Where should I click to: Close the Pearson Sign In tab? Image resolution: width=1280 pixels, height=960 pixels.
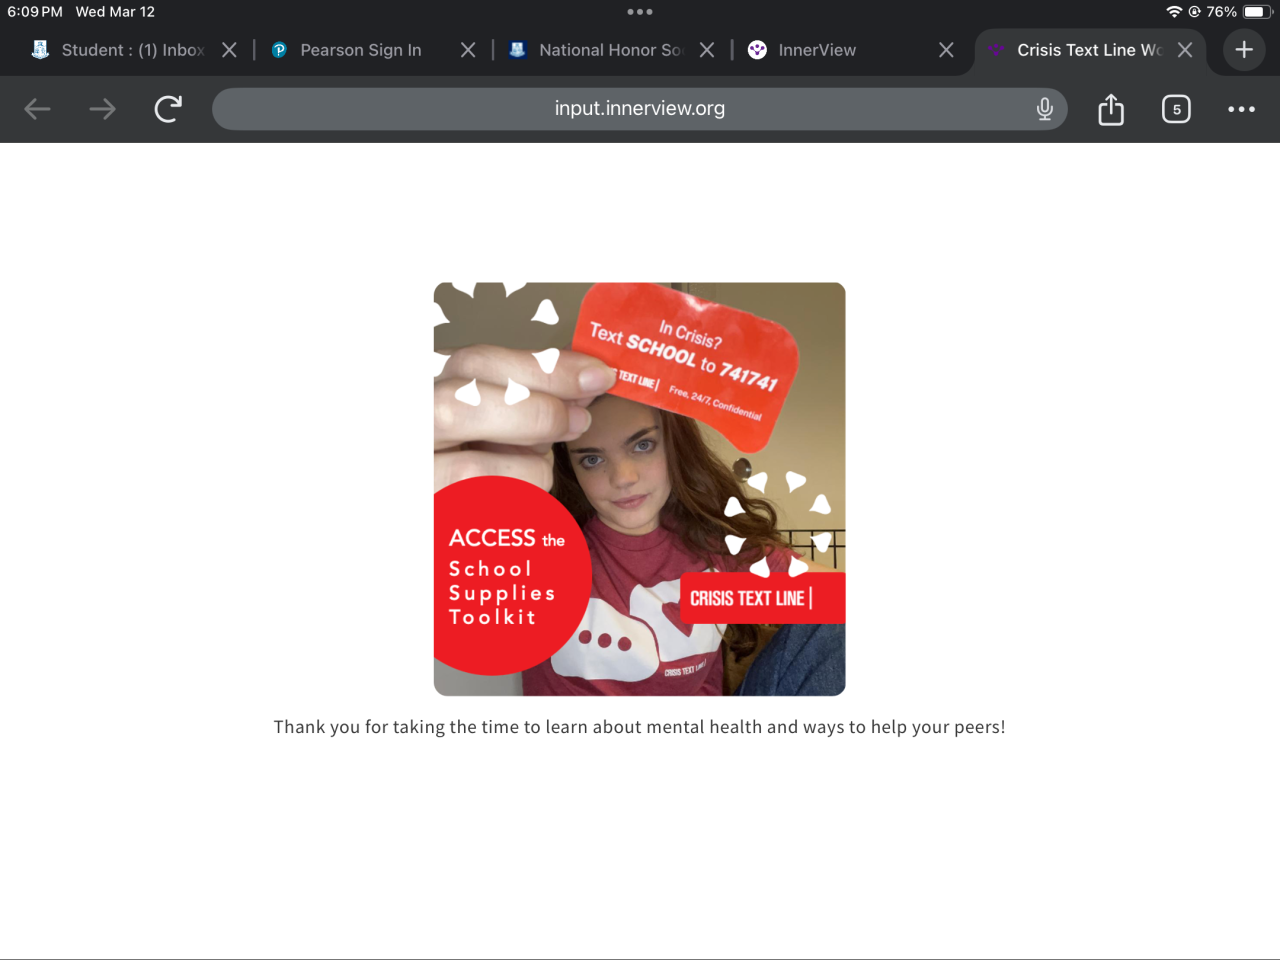click(468, 50)
